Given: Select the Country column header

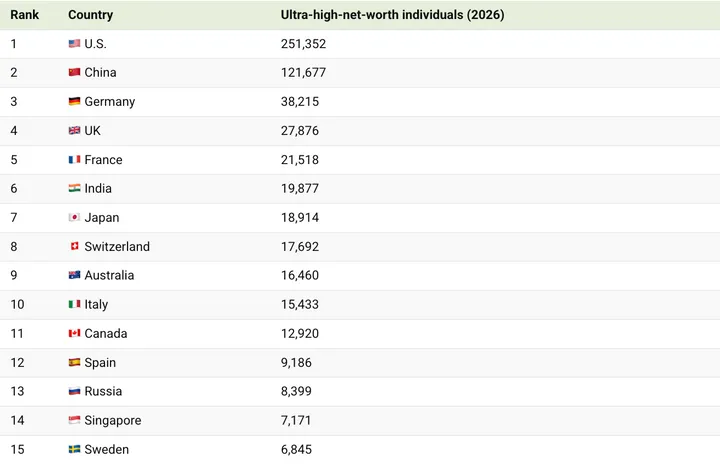Looking at the screenshot, I should click(90, 15).
